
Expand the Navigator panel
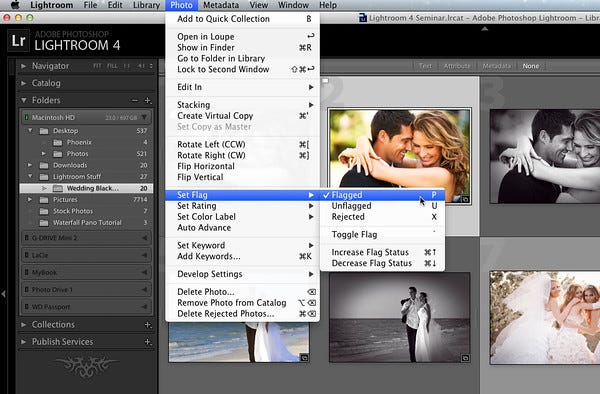[24, 66]
